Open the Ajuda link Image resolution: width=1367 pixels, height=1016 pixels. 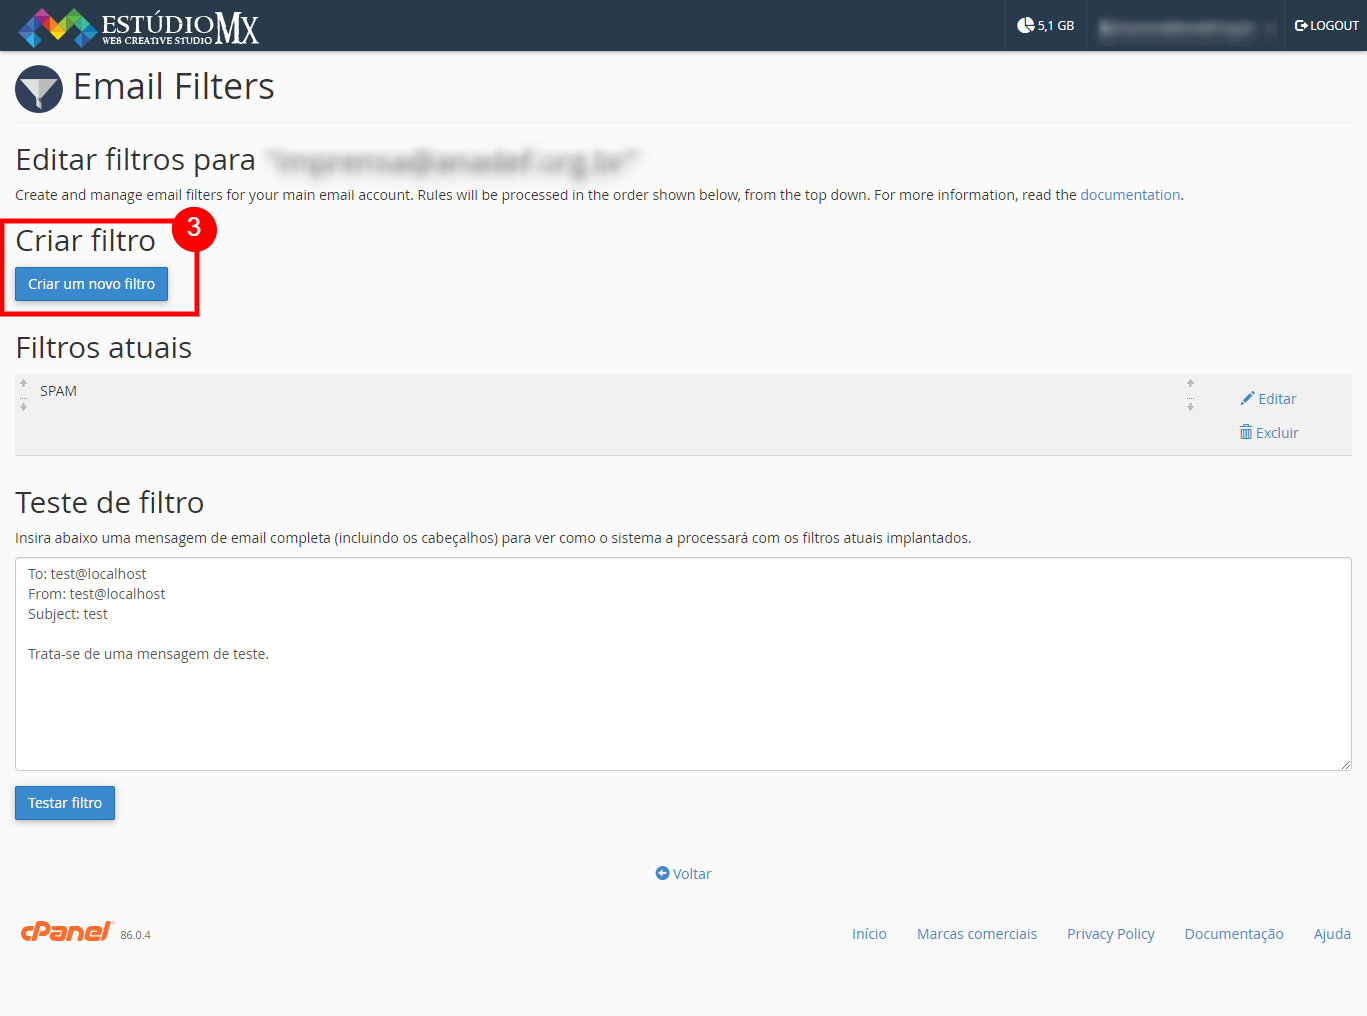1331,933
